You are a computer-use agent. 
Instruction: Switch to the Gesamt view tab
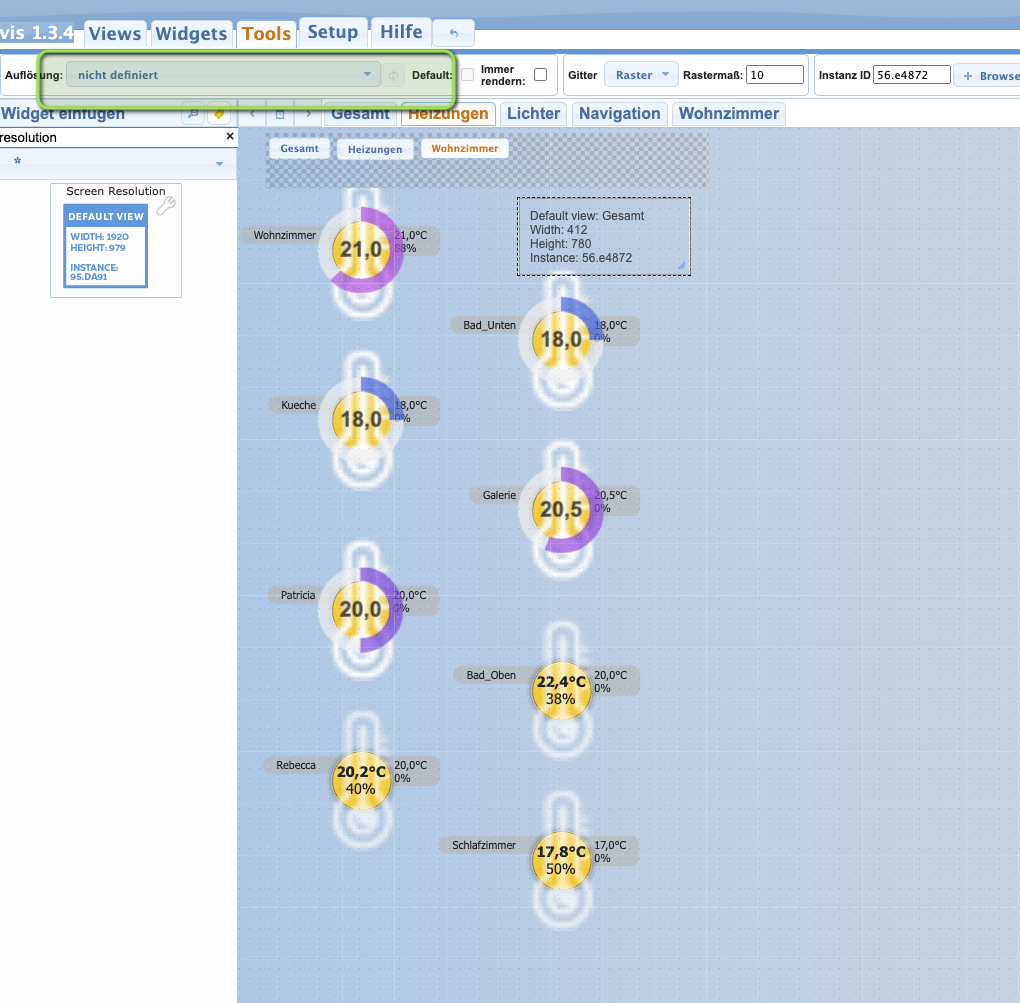(360, 114)
